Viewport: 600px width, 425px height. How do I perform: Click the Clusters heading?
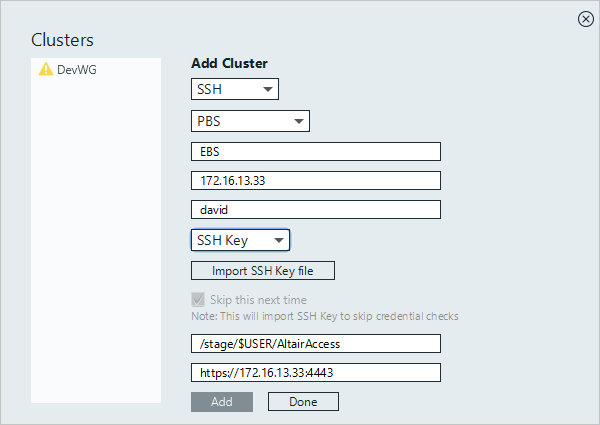coord(62,40)
